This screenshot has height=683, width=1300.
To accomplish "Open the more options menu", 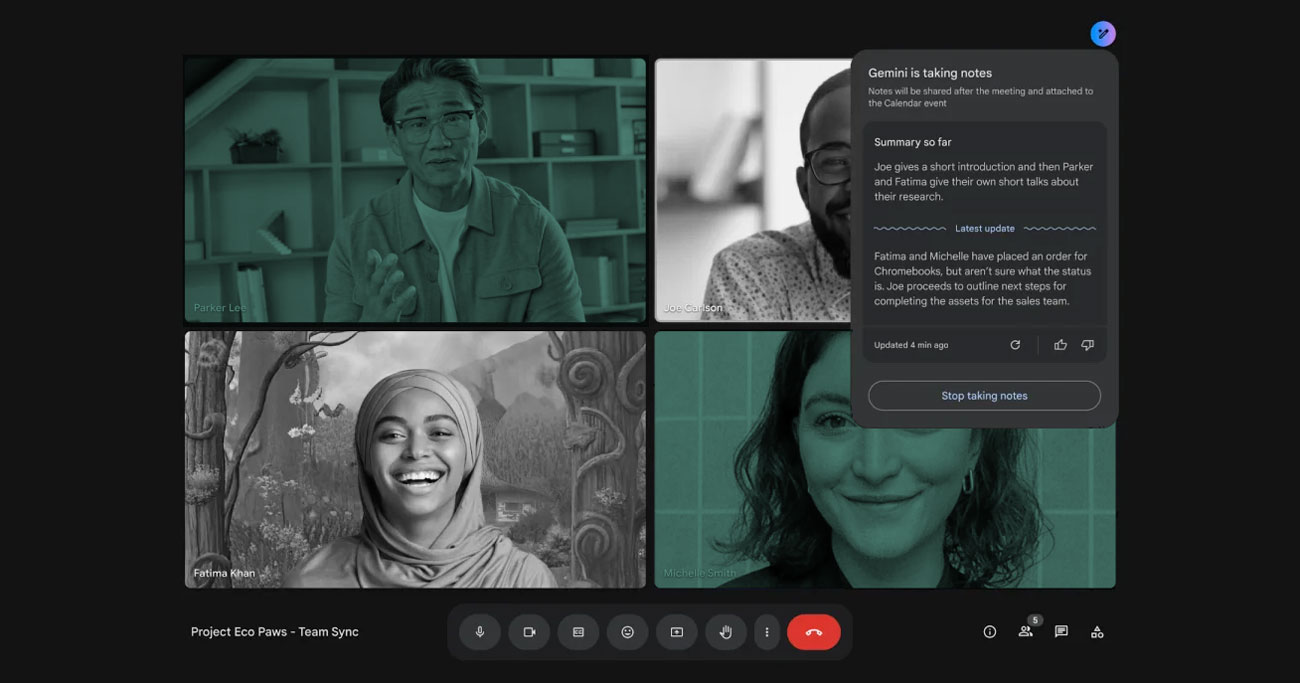I will (x=767, y=632).
